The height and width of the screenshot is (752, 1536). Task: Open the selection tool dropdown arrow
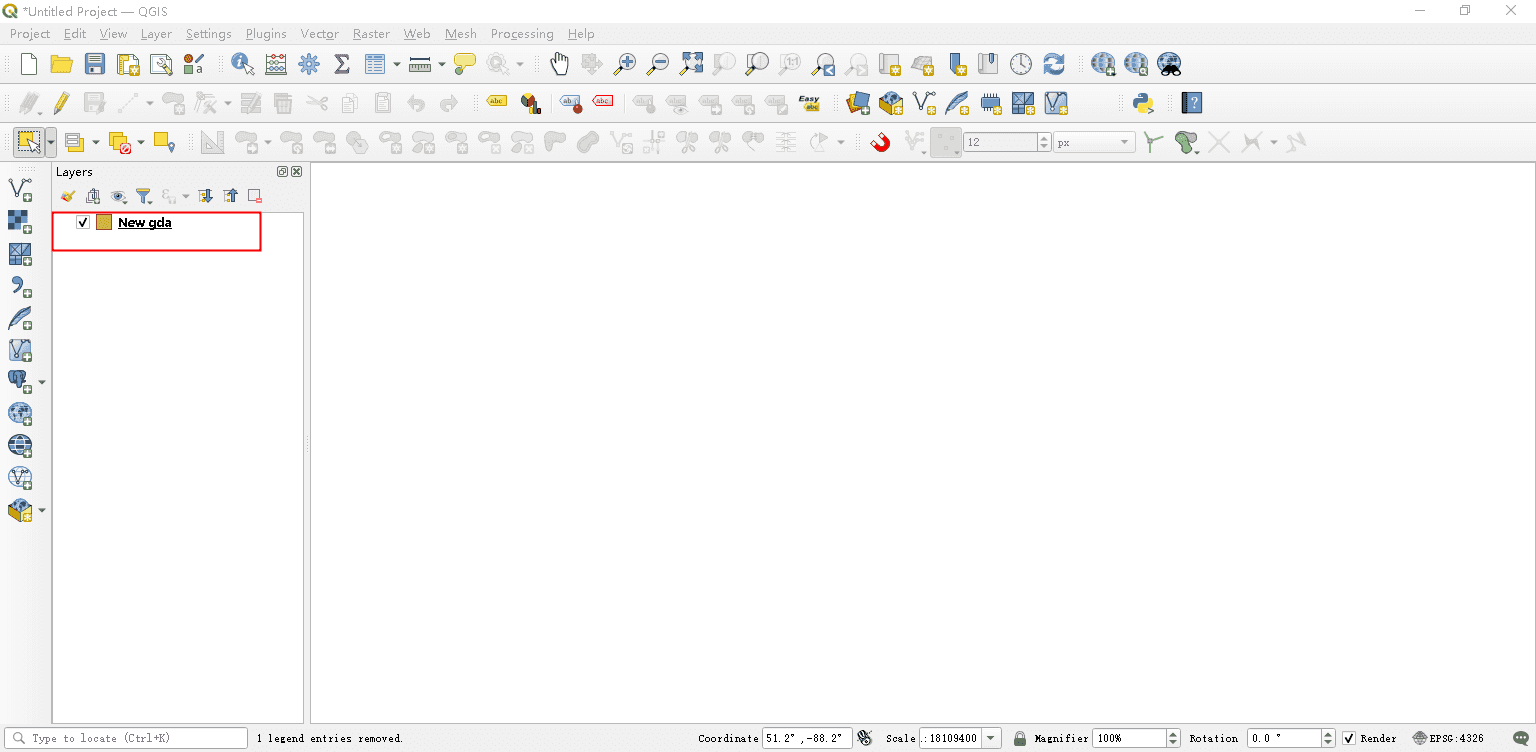click(x=51, y=143)
